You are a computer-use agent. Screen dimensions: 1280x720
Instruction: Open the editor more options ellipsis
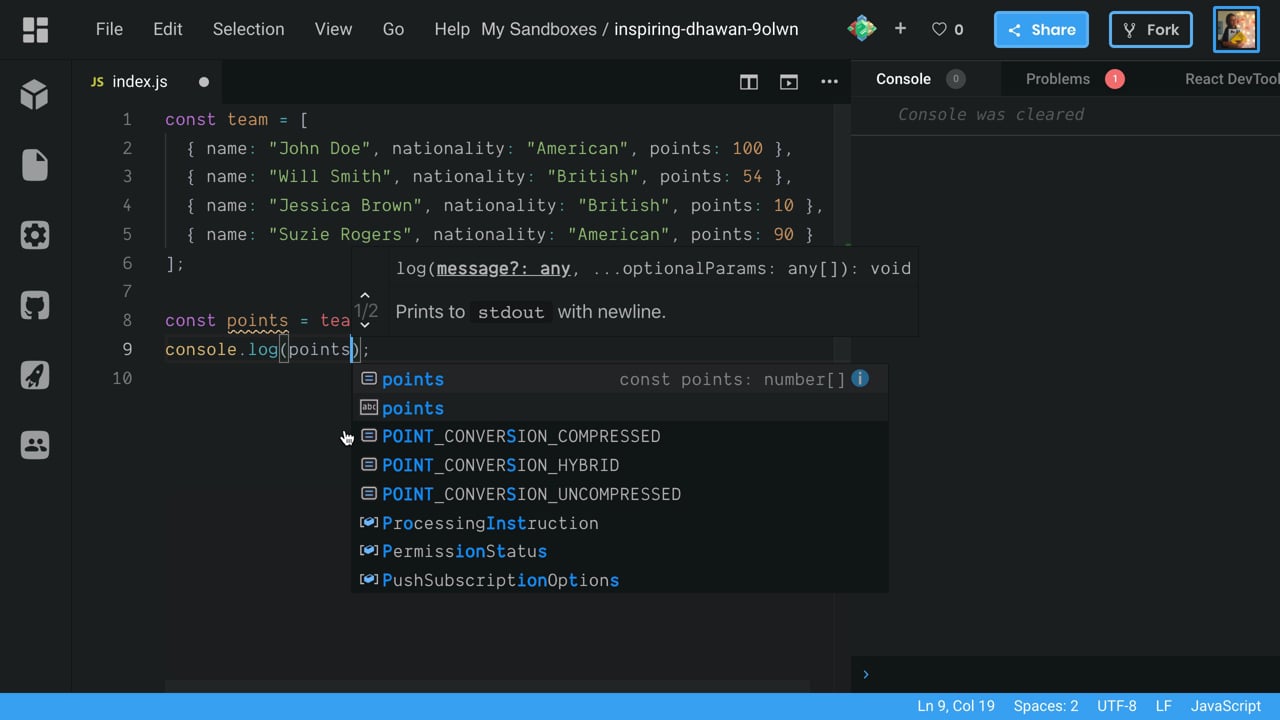pyautogui.click(x=829, y=82)
